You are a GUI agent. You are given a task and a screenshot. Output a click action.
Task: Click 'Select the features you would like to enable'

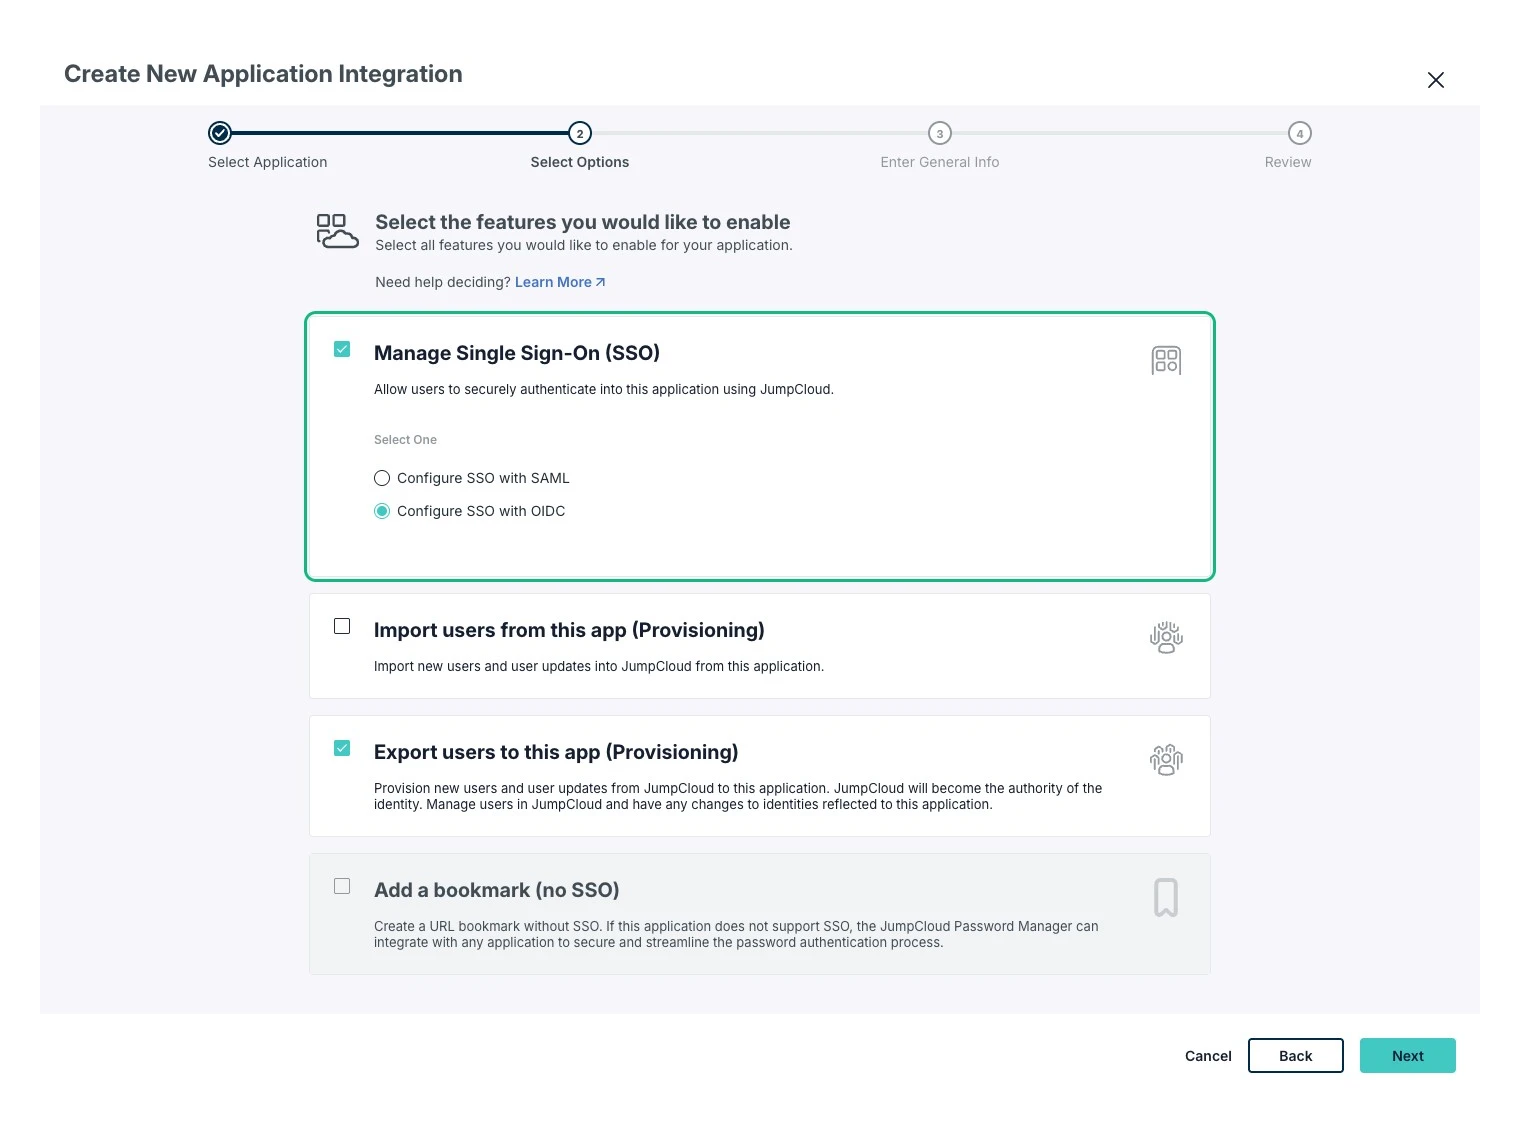583,222
